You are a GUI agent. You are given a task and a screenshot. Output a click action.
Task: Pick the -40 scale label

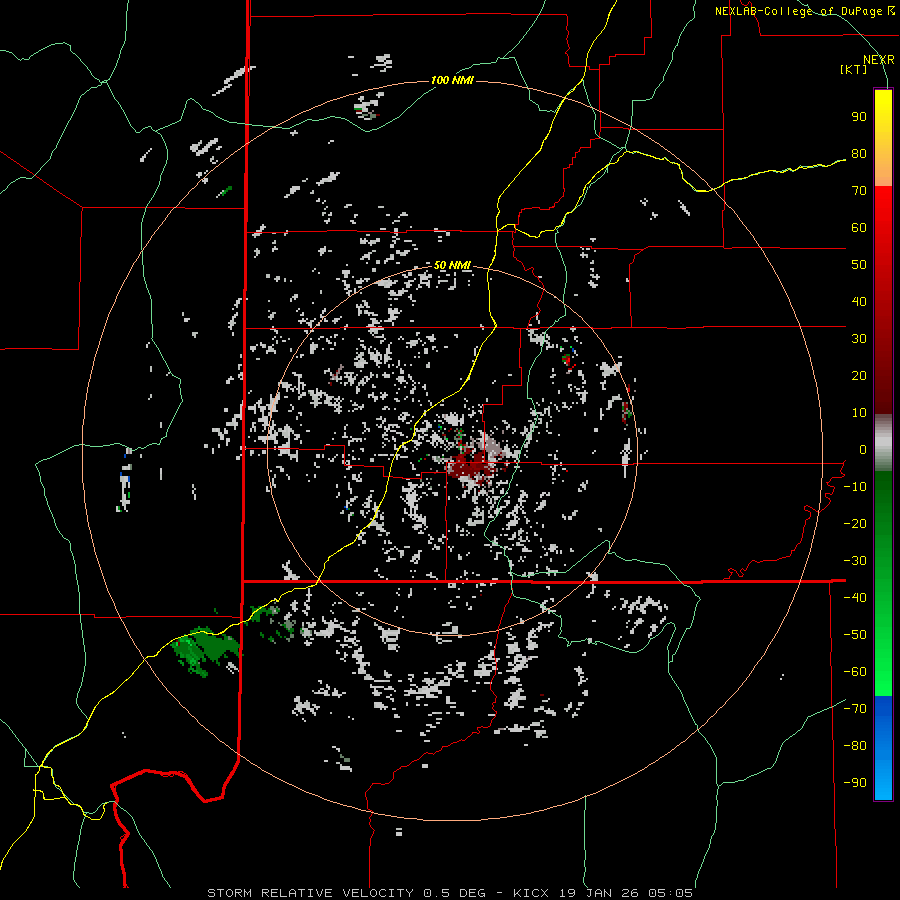[855, 598]
